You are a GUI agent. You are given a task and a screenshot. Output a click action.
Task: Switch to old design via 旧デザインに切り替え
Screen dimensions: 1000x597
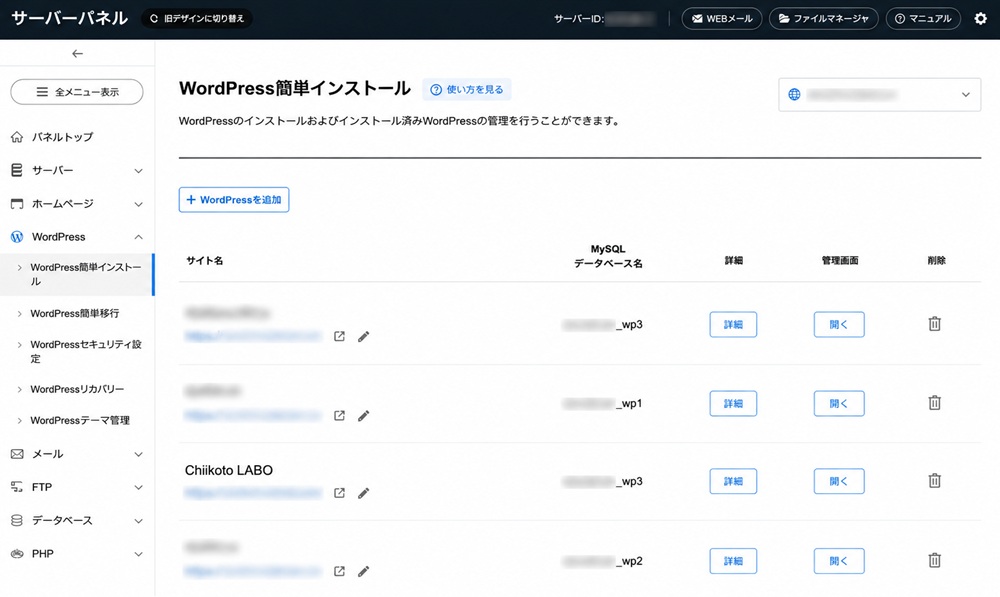197,18
